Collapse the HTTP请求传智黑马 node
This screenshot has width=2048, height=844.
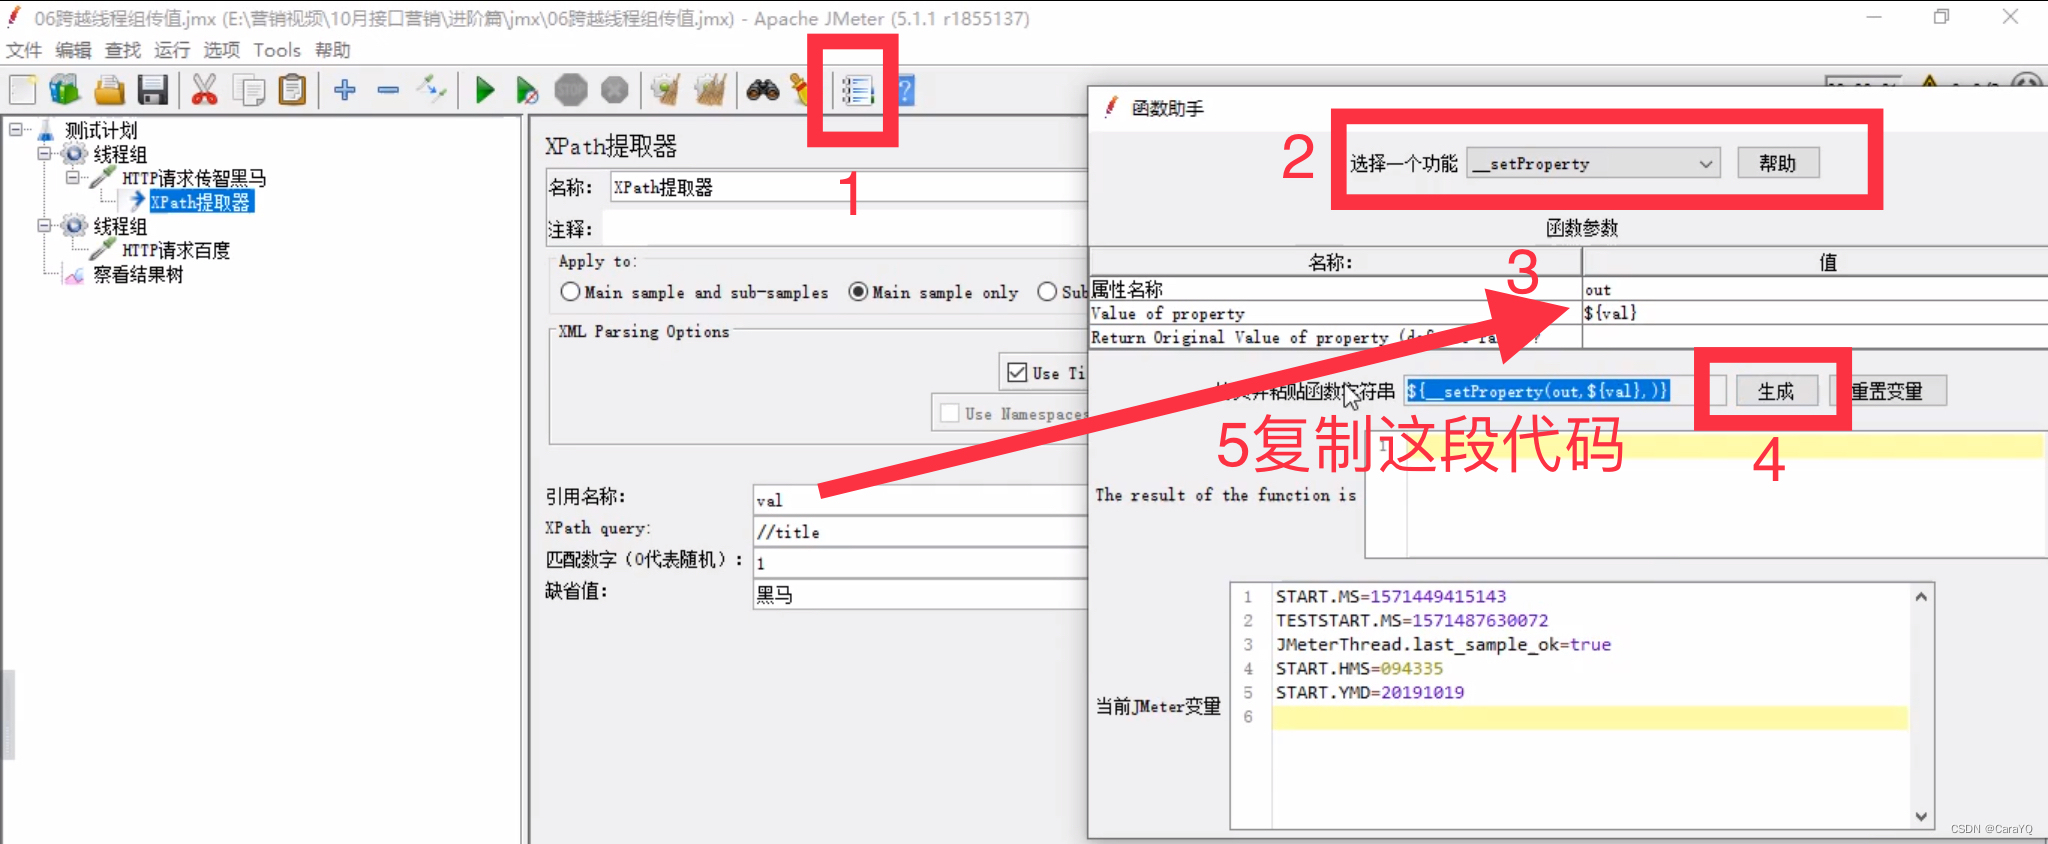coord(73,178)
